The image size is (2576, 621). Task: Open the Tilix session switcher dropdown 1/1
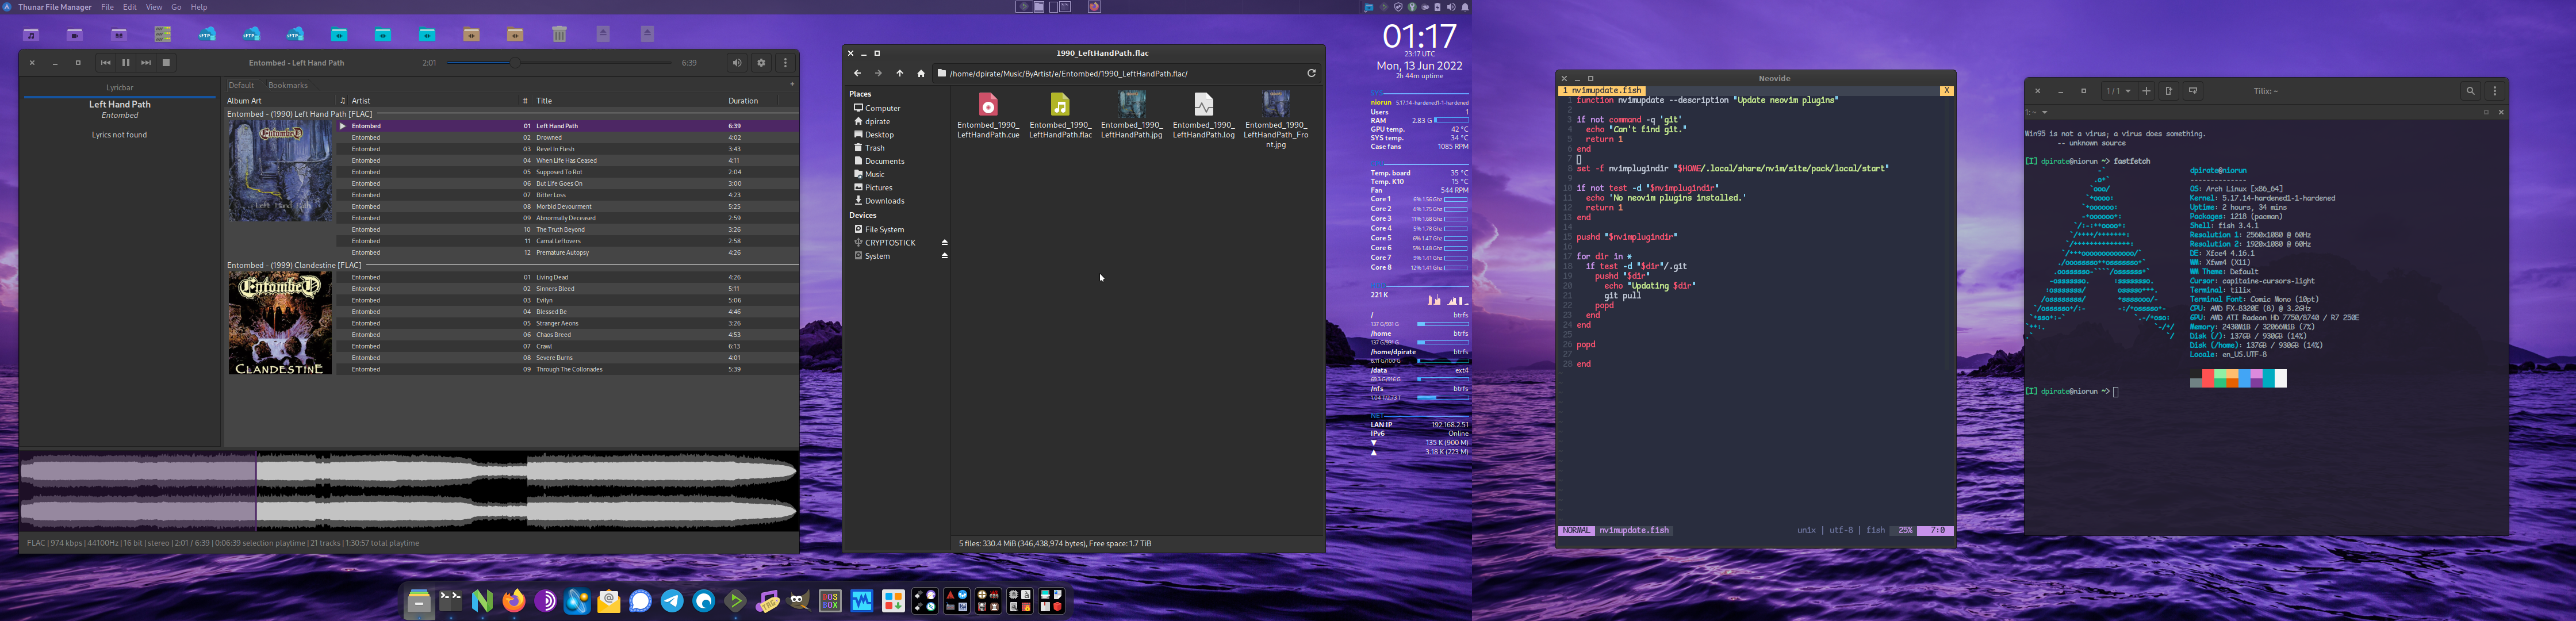coord(2119,91)
